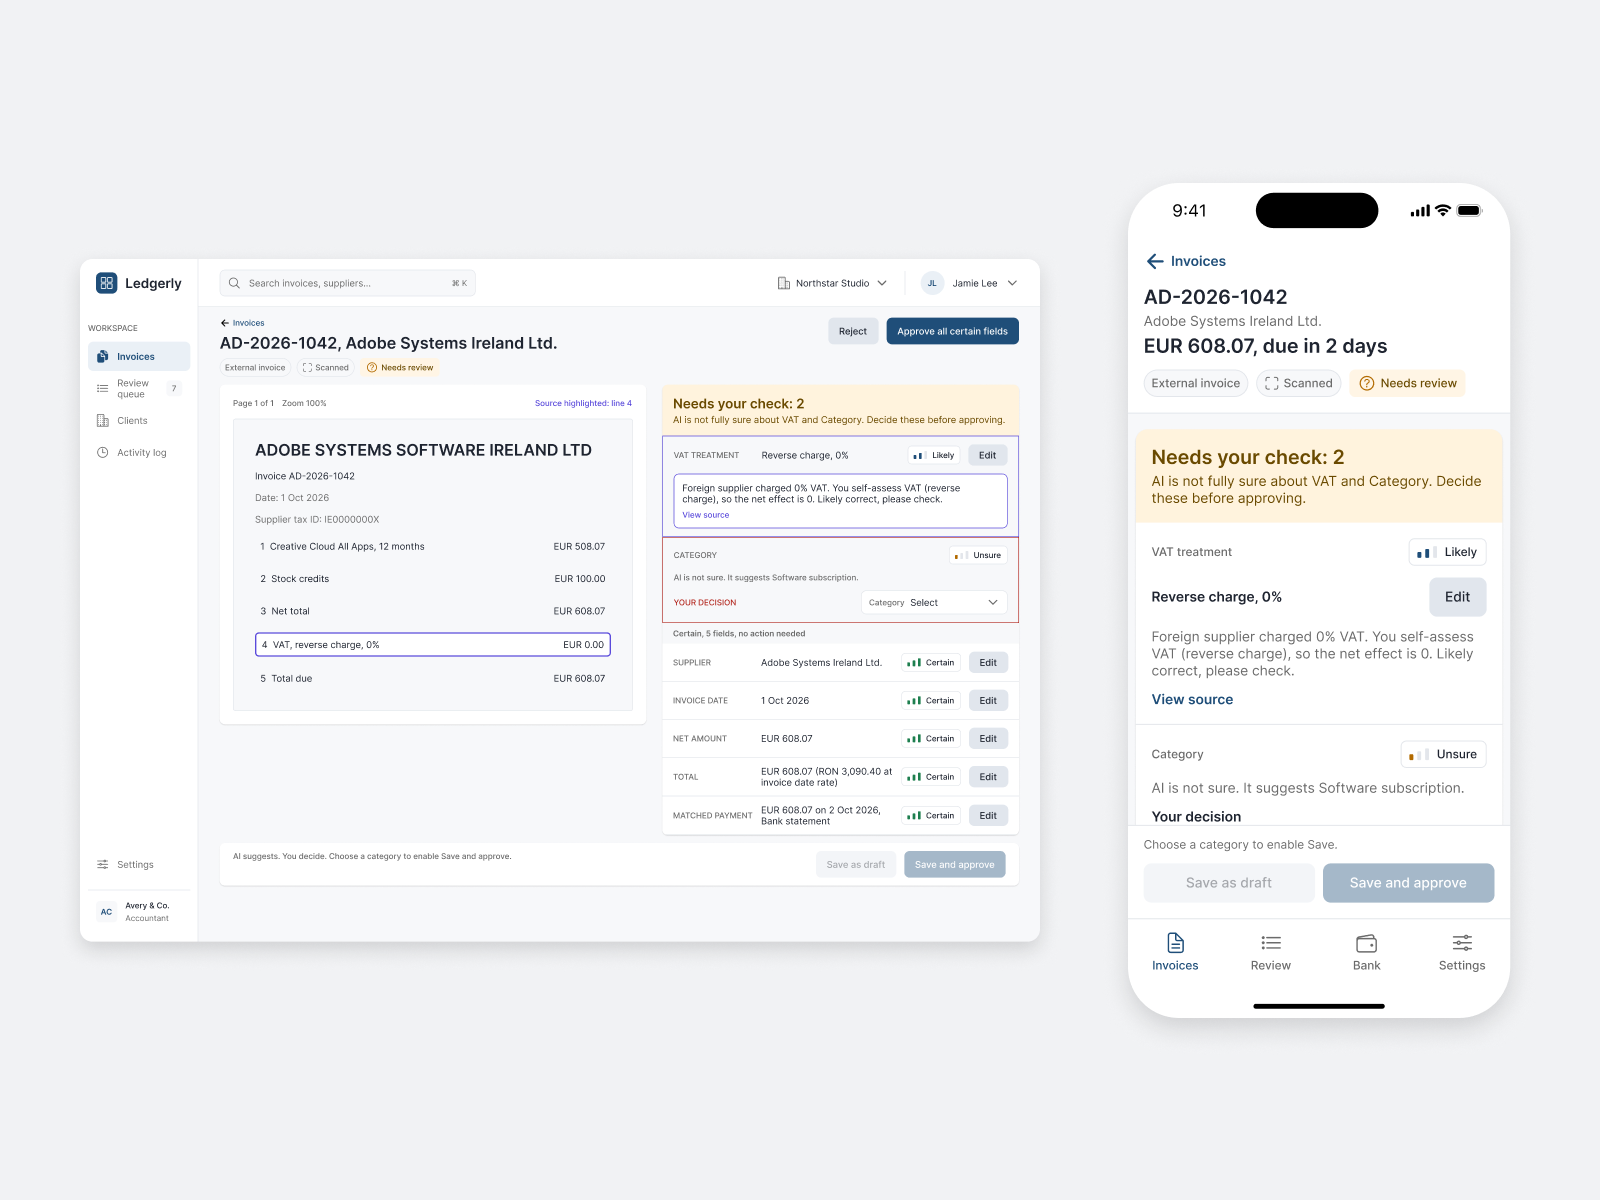Tap Save and approve on mobile
The height and width of the screenshot is (1200, 1600).
click(x=1408, y=883)
